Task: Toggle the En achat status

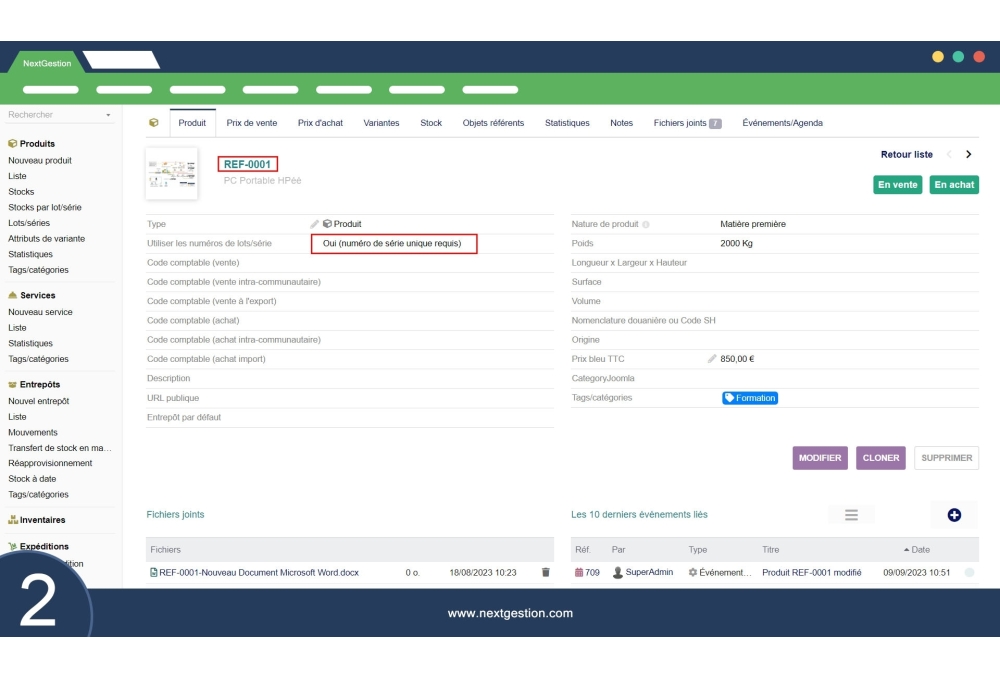Action: click(954, 185)
